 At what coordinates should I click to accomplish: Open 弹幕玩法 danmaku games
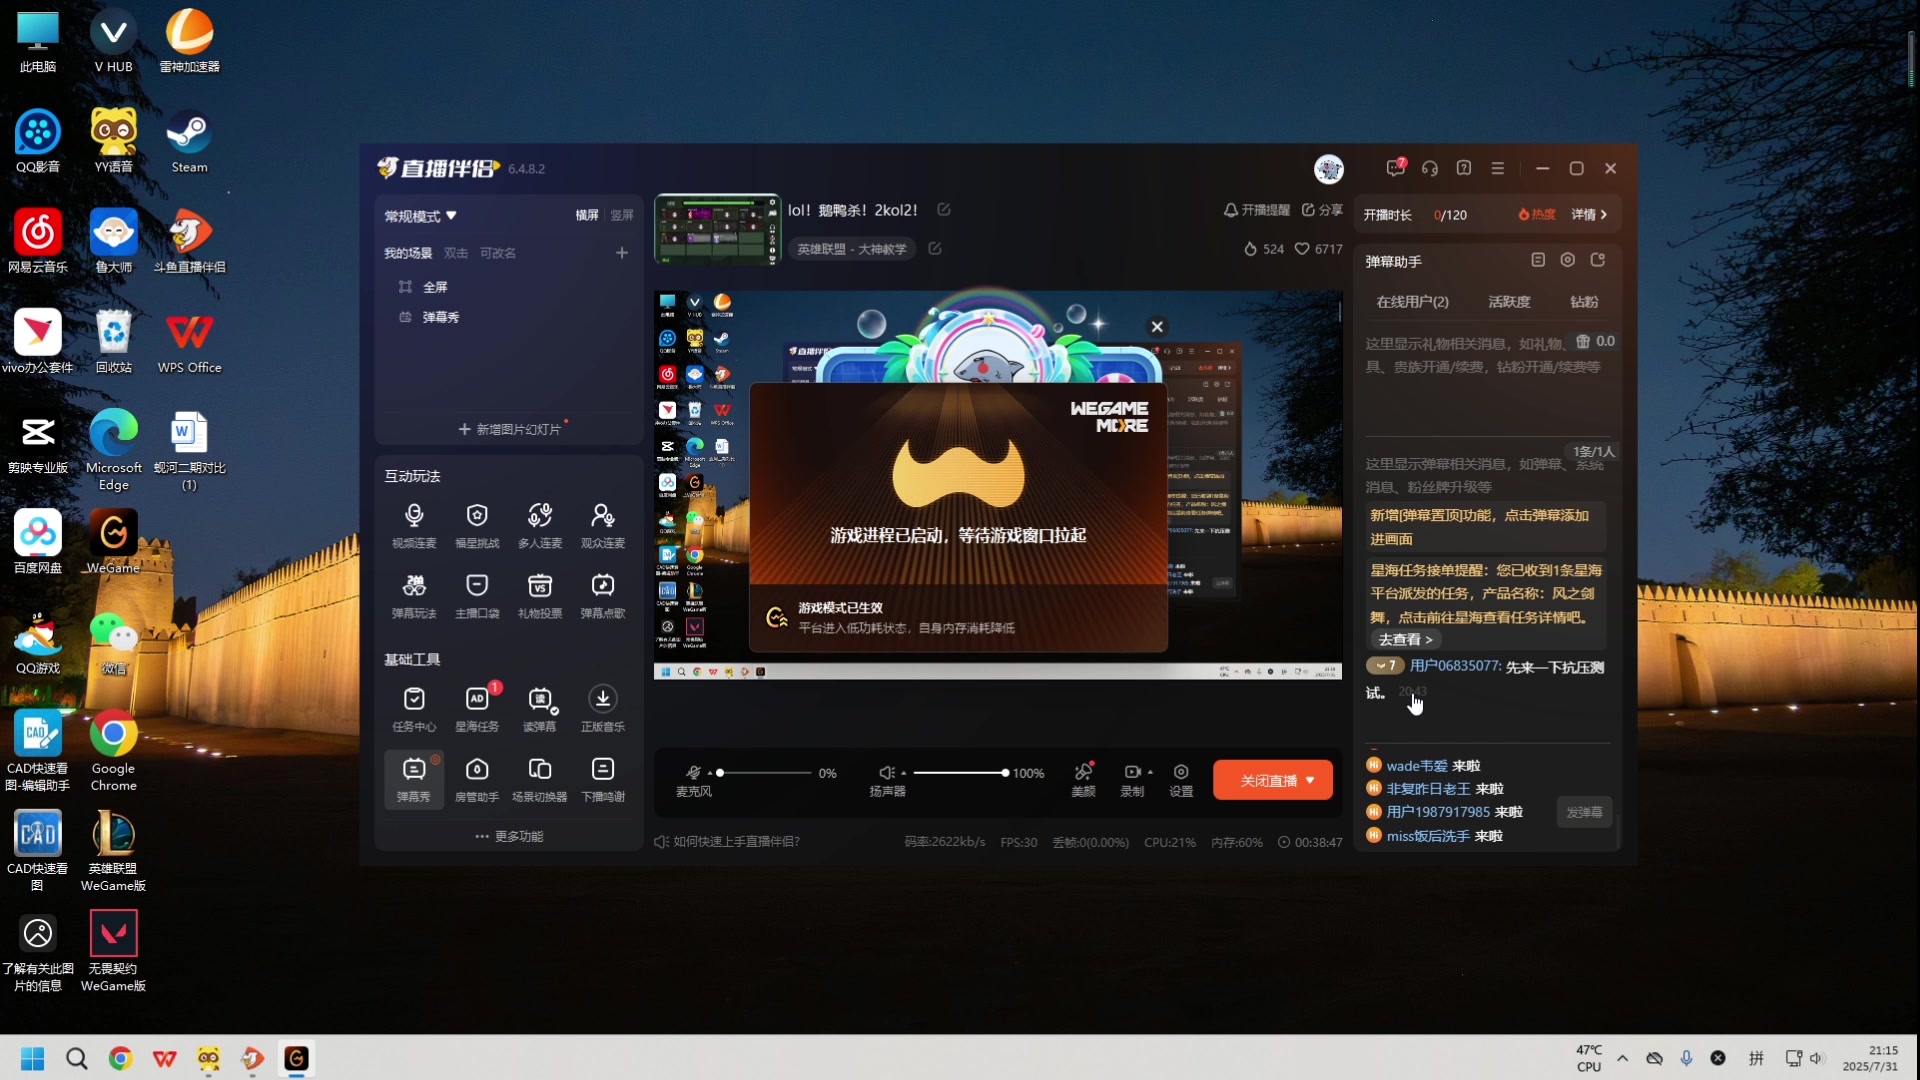pyautogui.click(x=414, y=596)
